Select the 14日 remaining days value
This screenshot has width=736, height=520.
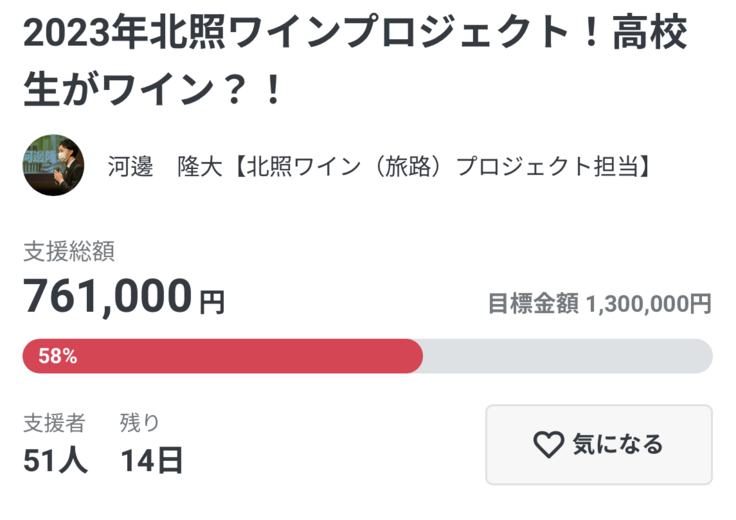152,460
